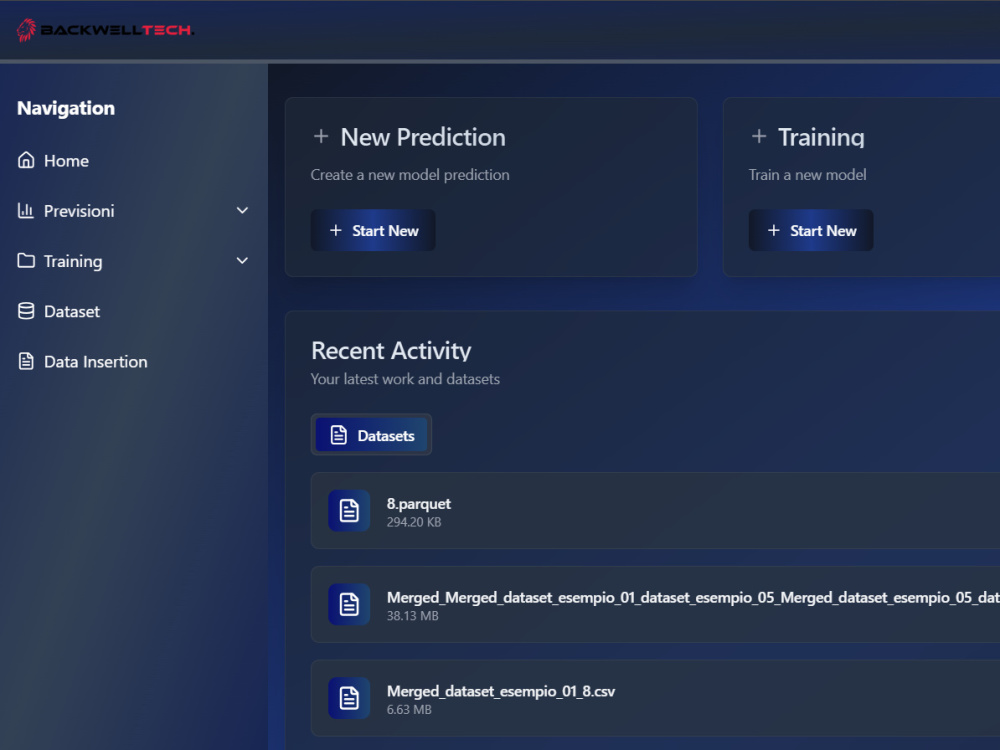Click the Training card title
The image size is (1000, 750).
821,137
